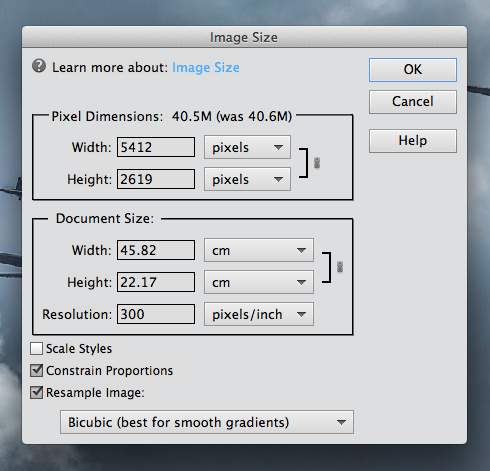490x471 pixels.
Task: Enable the Scale Styles checkbox
Action: pos(36,349)
